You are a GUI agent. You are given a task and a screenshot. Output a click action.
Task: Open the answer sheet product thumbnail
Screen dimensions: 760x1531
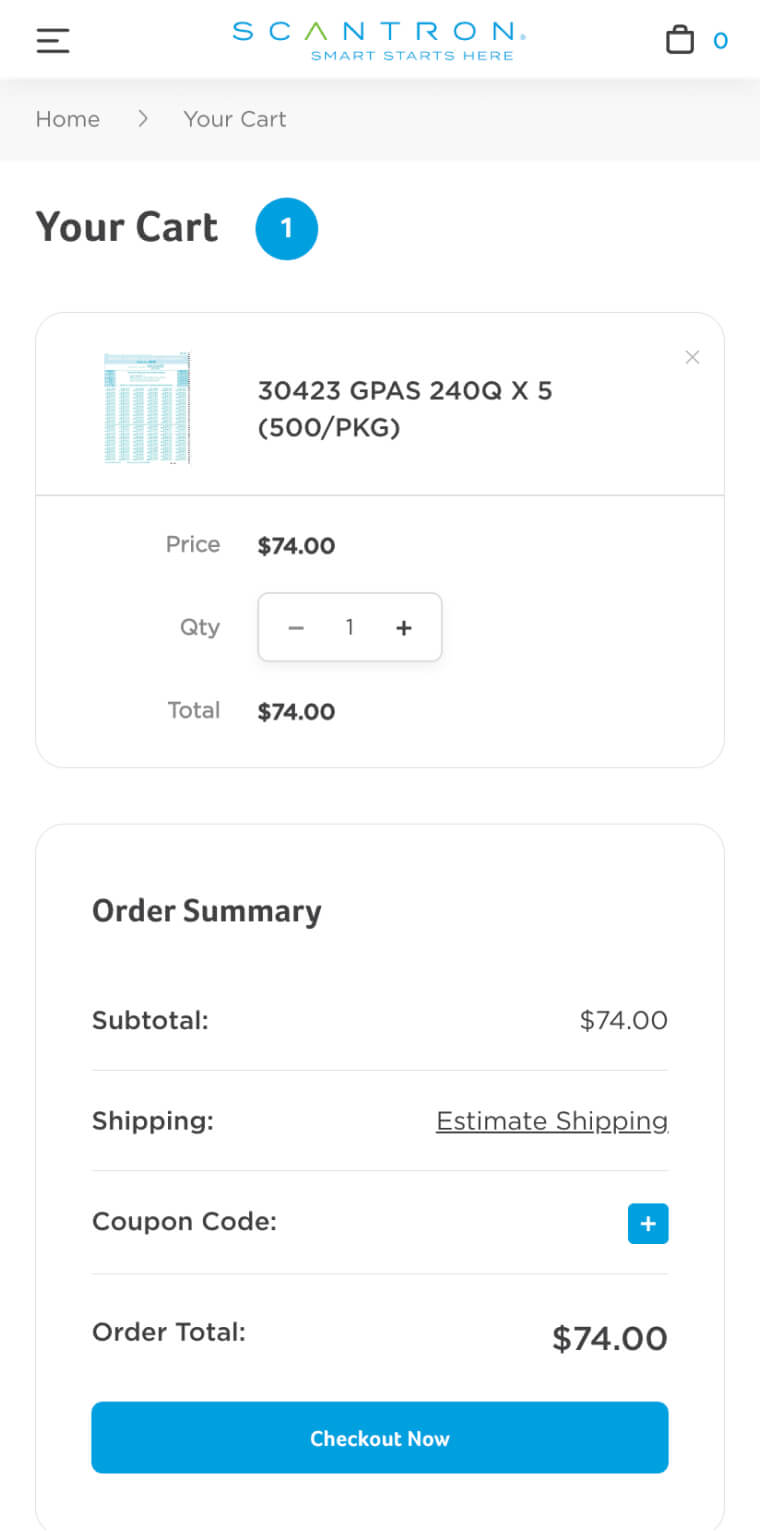coord(147,408)
